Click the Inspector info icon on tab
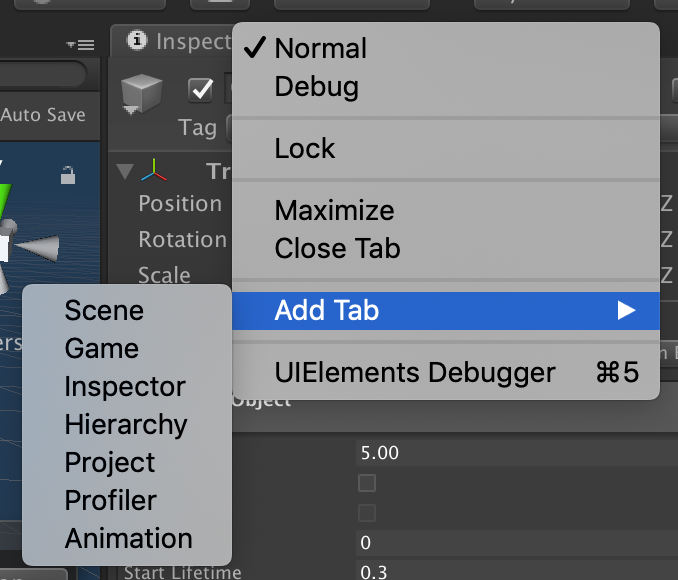This screenshot has width=678, height=580. pyautogui.click(x=137, y=41)
